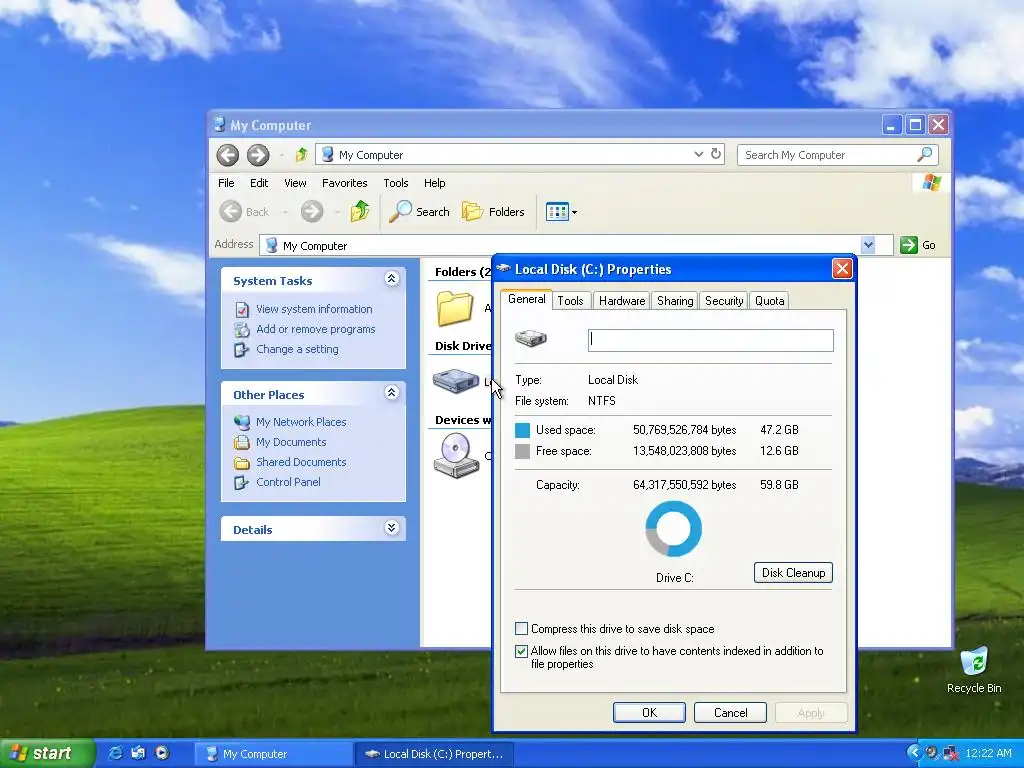Click Show Desktop quick launch icon
The image size is (1024, 768).
(138, 753)
